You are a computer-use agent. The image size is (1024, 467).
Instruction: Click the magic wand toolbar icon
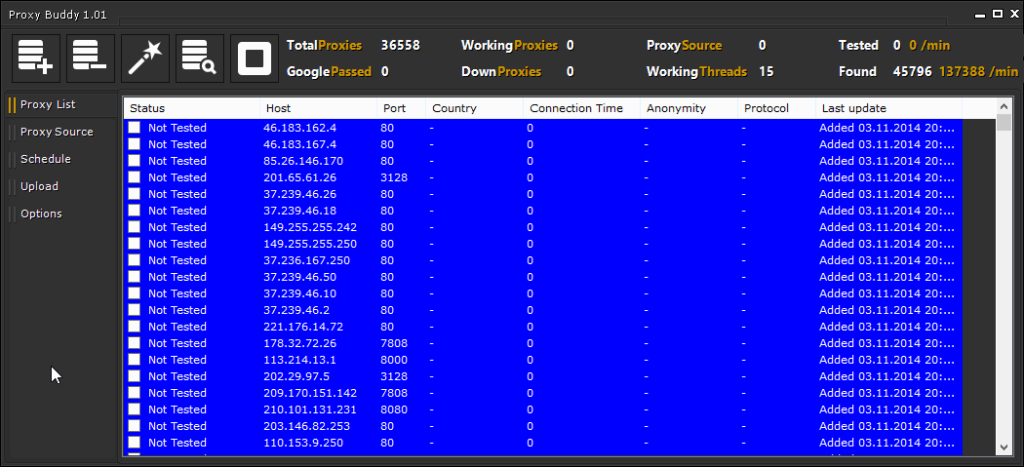[145, 58]
